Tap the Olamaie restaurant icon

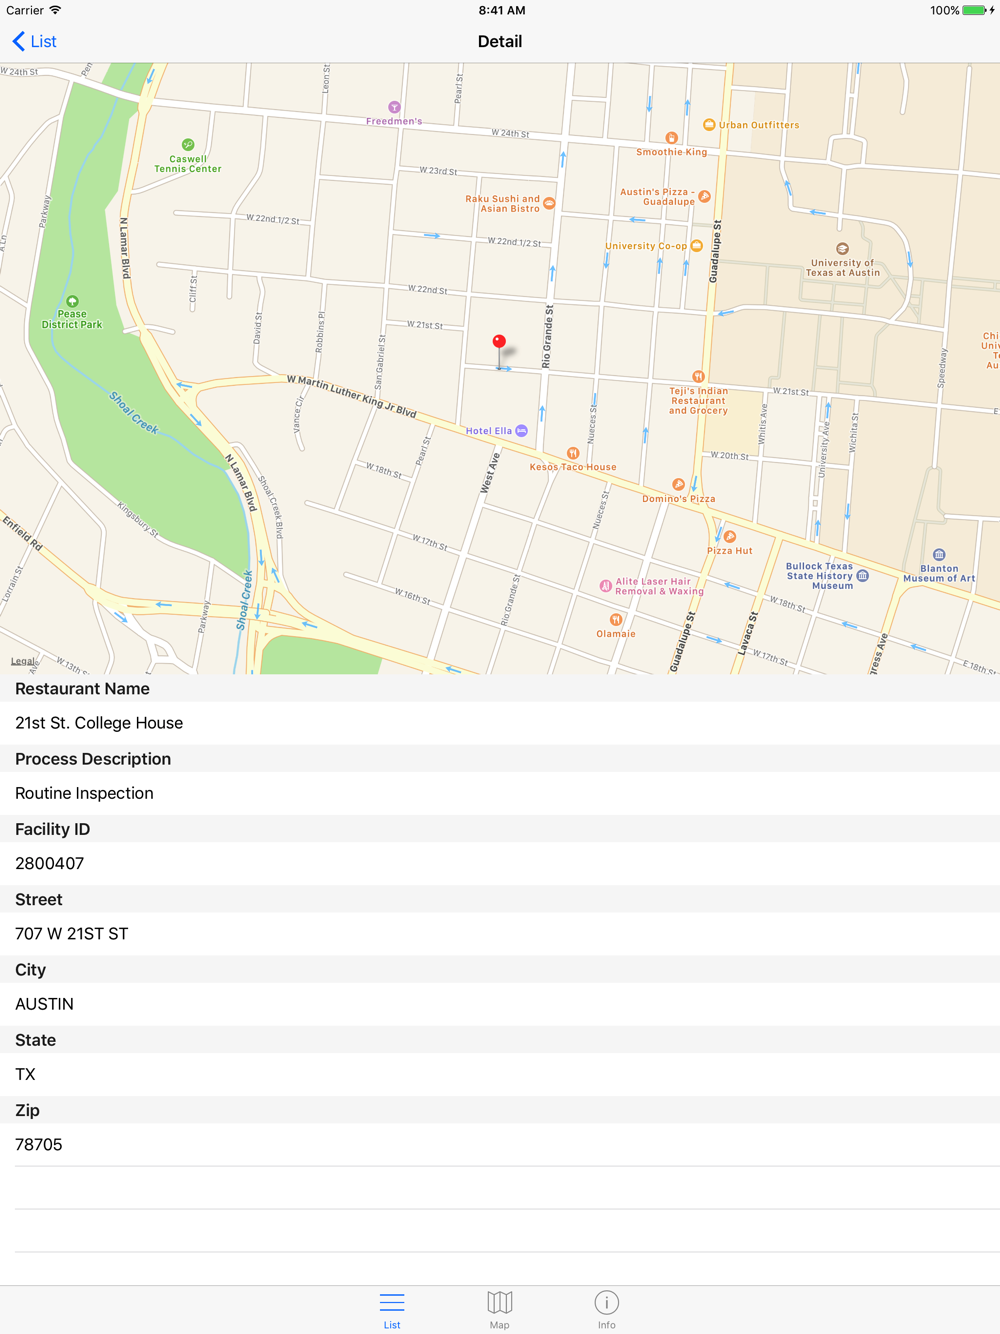click(x=616, y=620)
